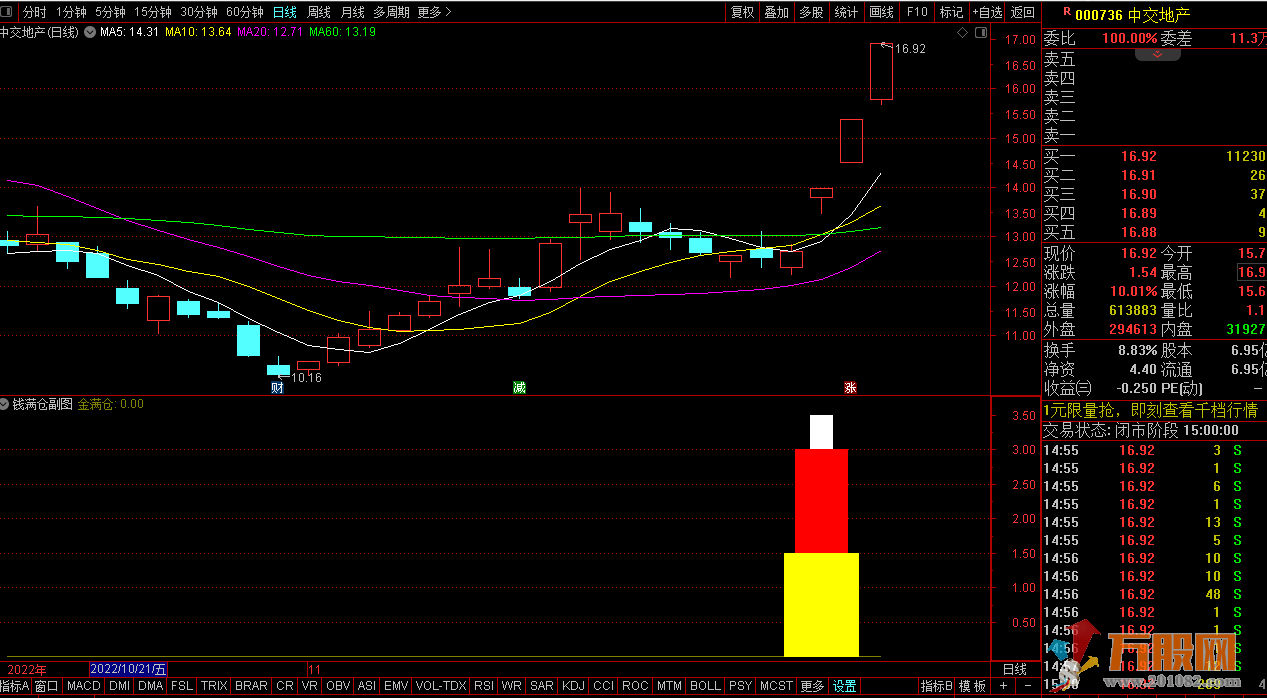Click the plus button on the bottom bar

(1004, 686)
